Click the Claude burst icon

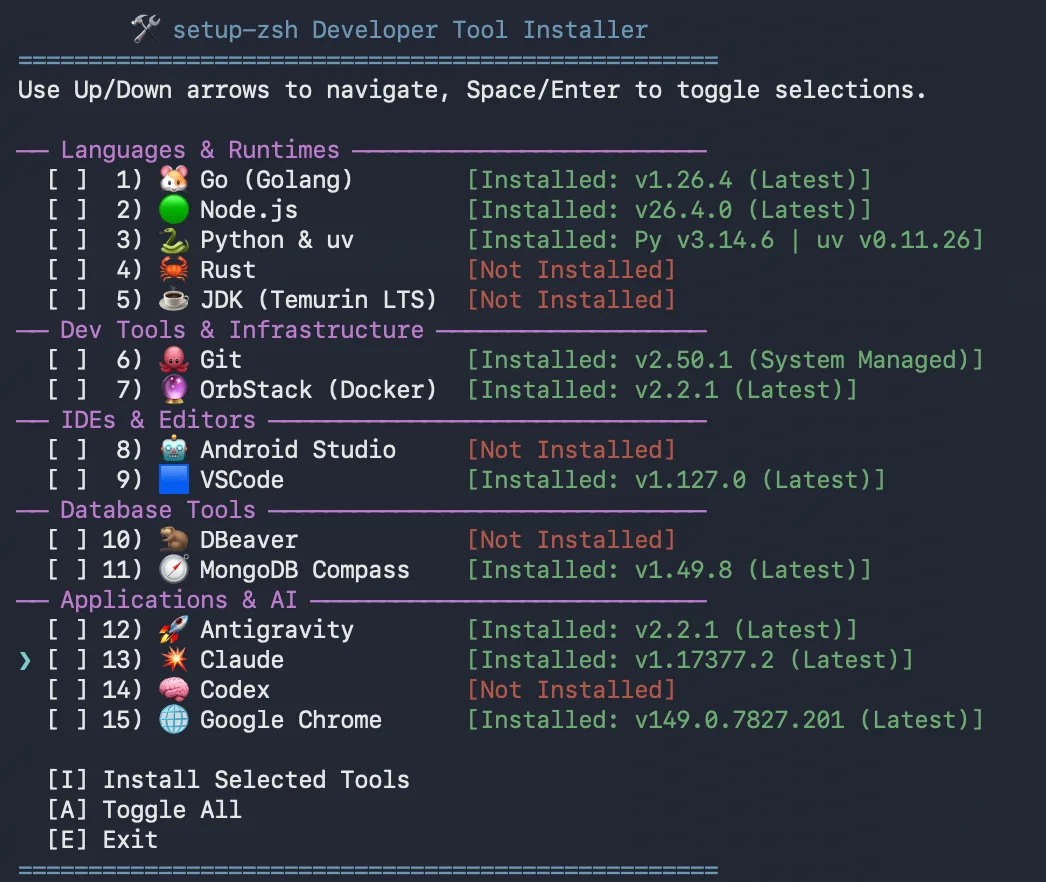click(173, 660)
